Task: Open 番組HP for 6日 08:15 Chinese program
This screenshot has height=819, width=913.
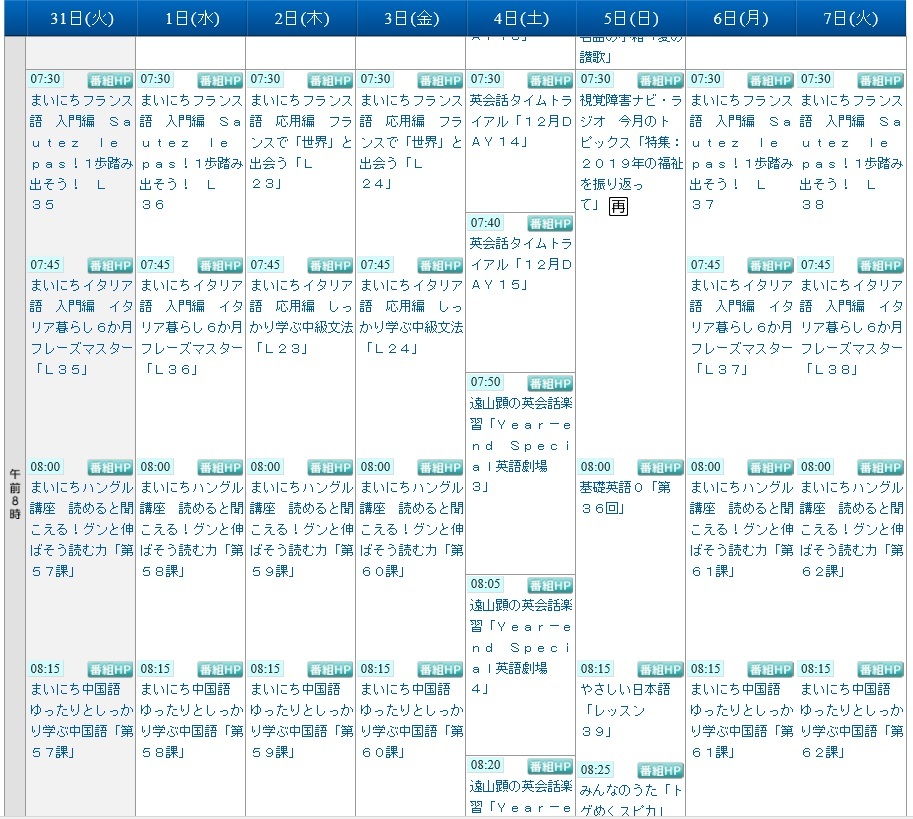Action: (x=770, y=669)
